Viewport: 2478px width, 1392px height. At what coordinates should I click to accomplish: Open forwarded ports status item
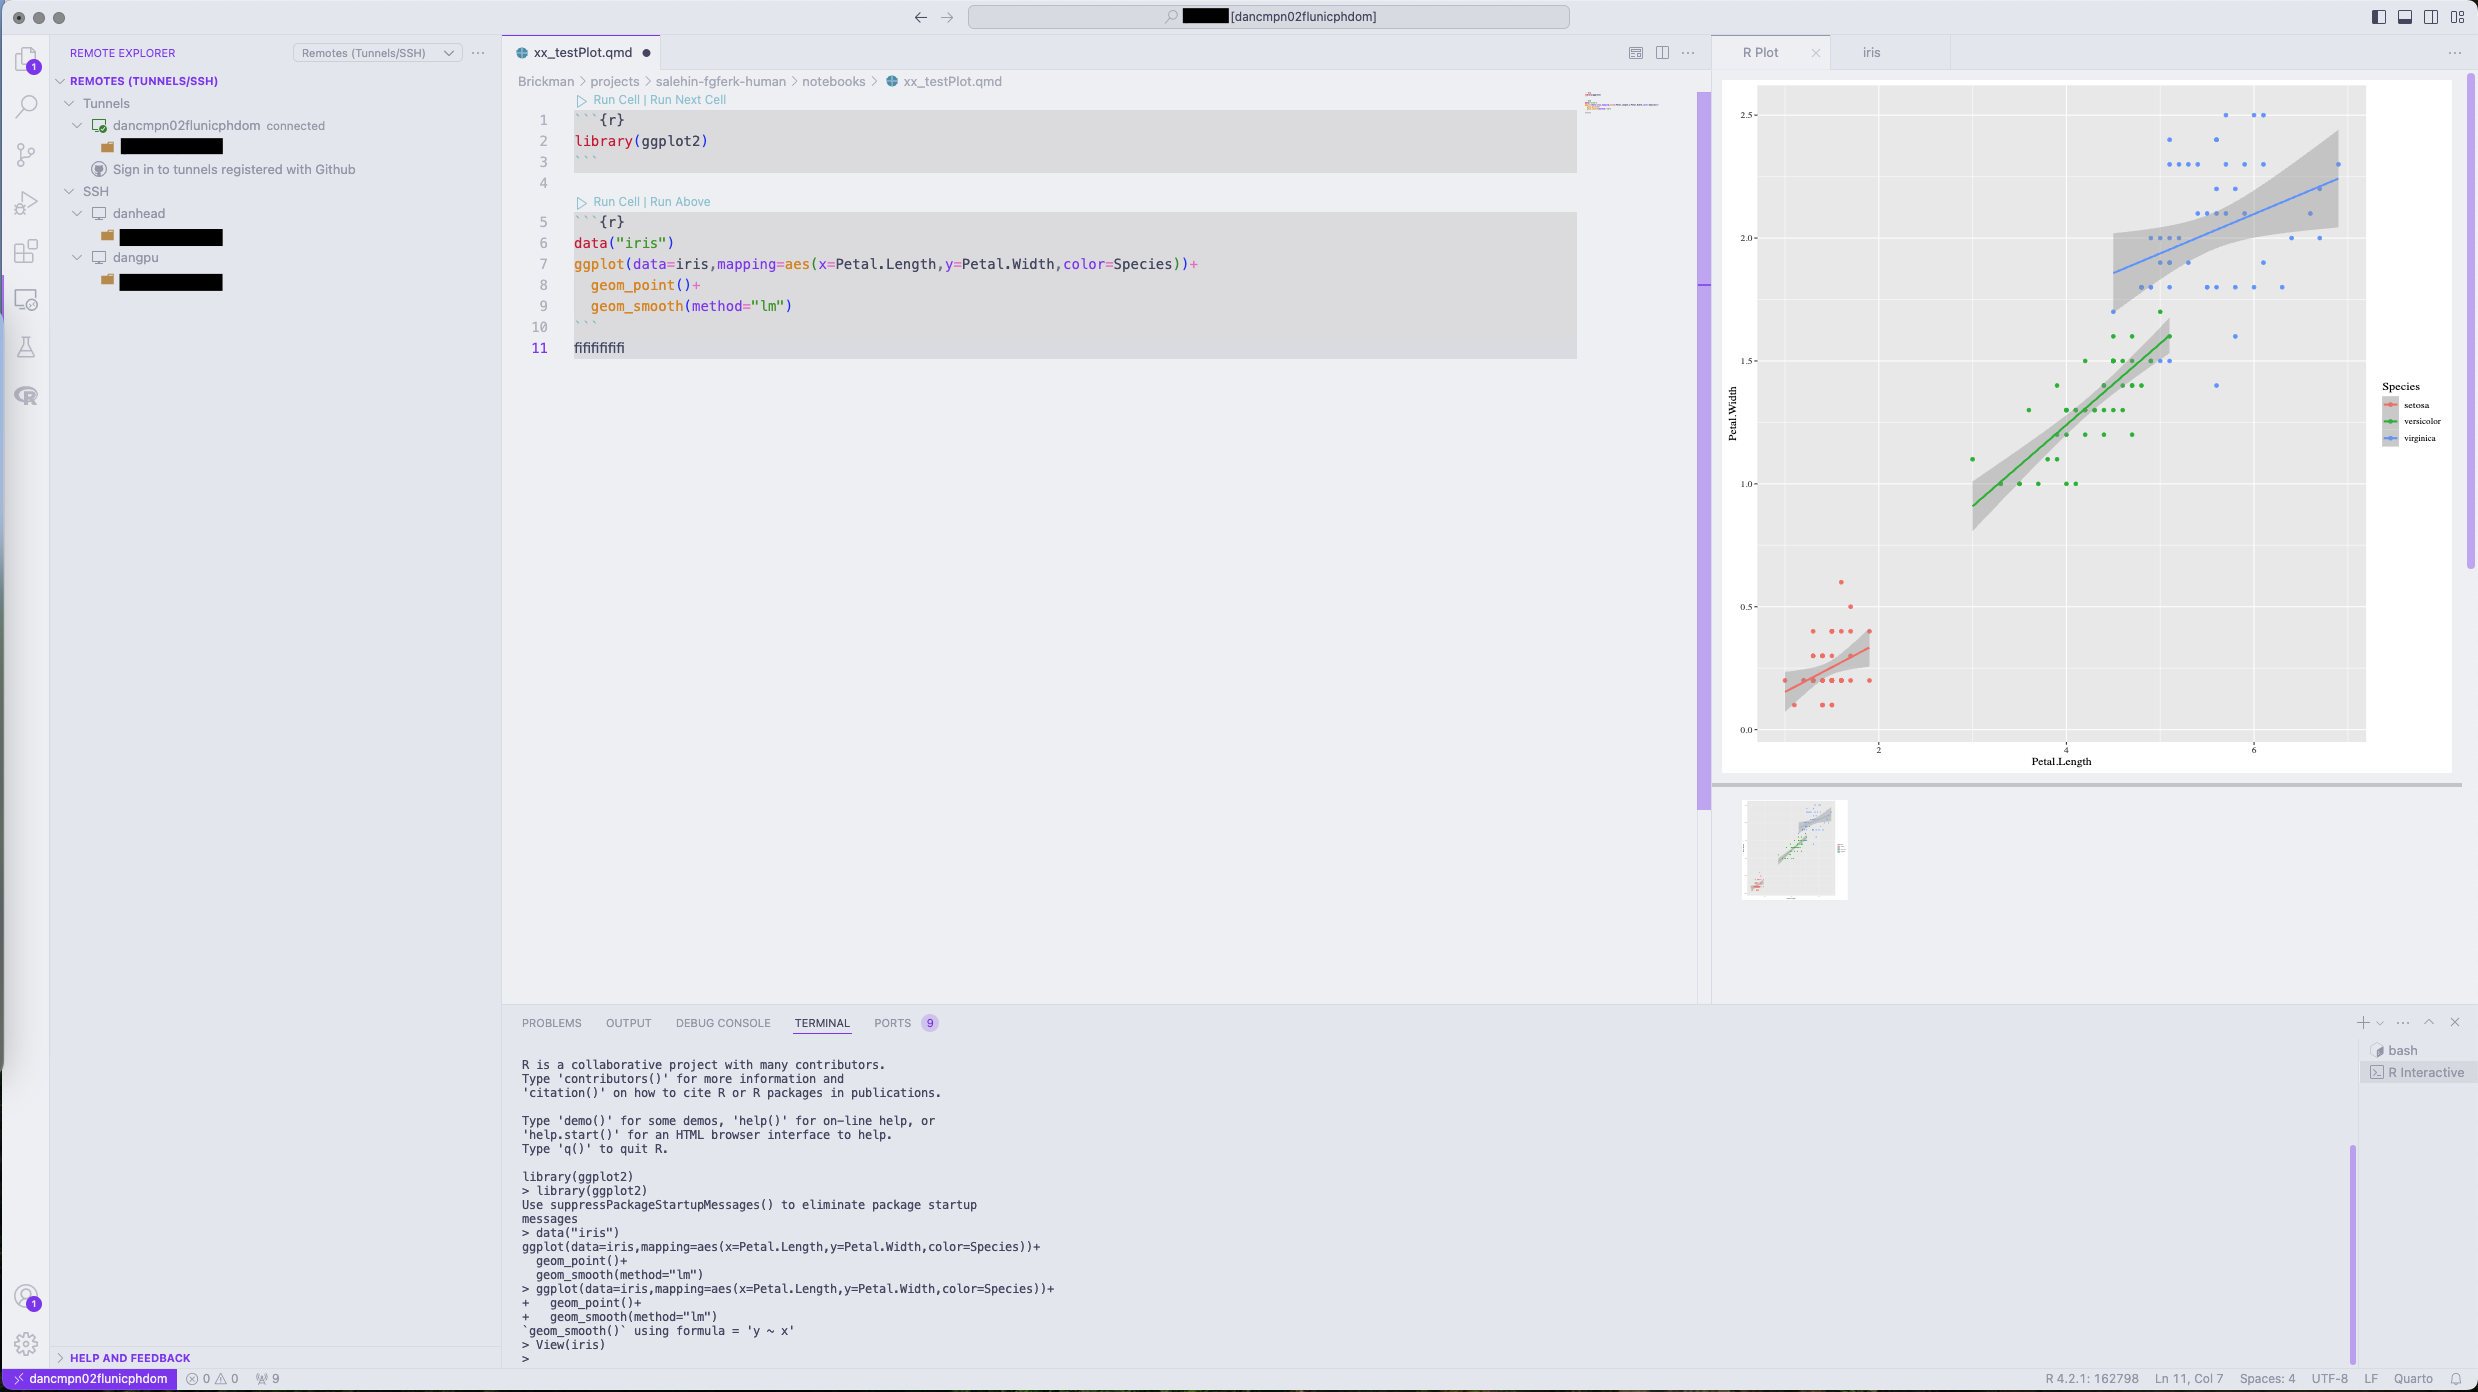(267, 1379)
